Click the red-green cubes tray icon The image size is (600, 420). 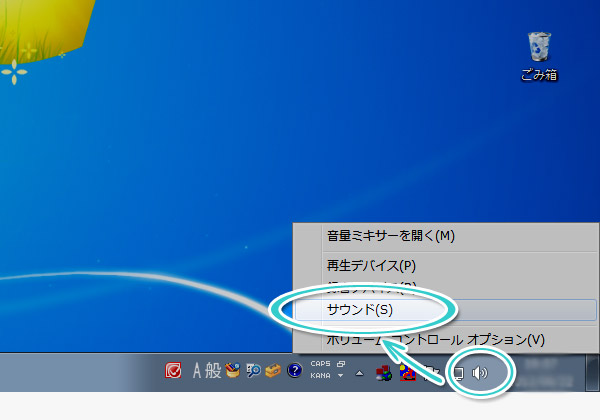pyautogui.click(x=384, y=373)
